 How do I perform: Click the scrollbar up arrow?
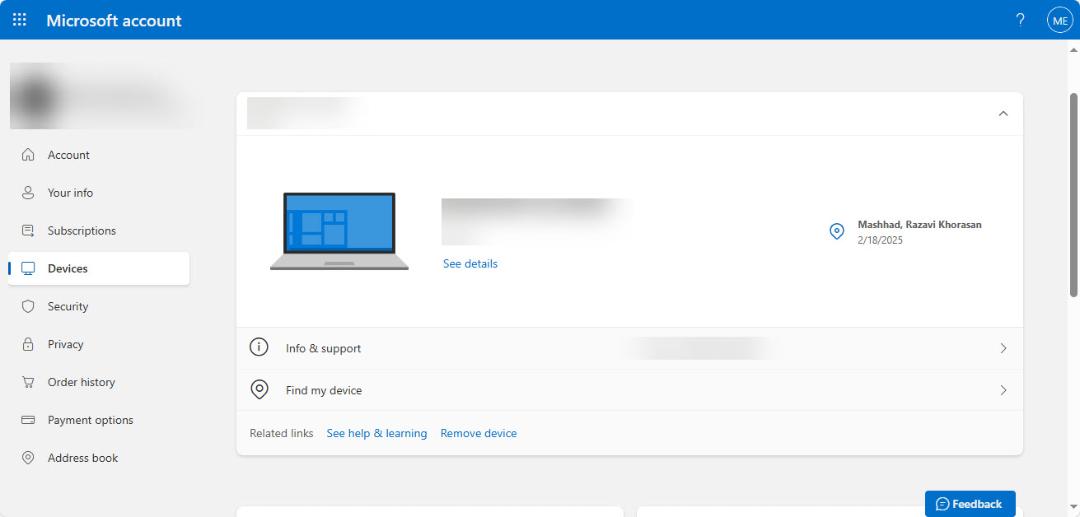click(1073, 50)
